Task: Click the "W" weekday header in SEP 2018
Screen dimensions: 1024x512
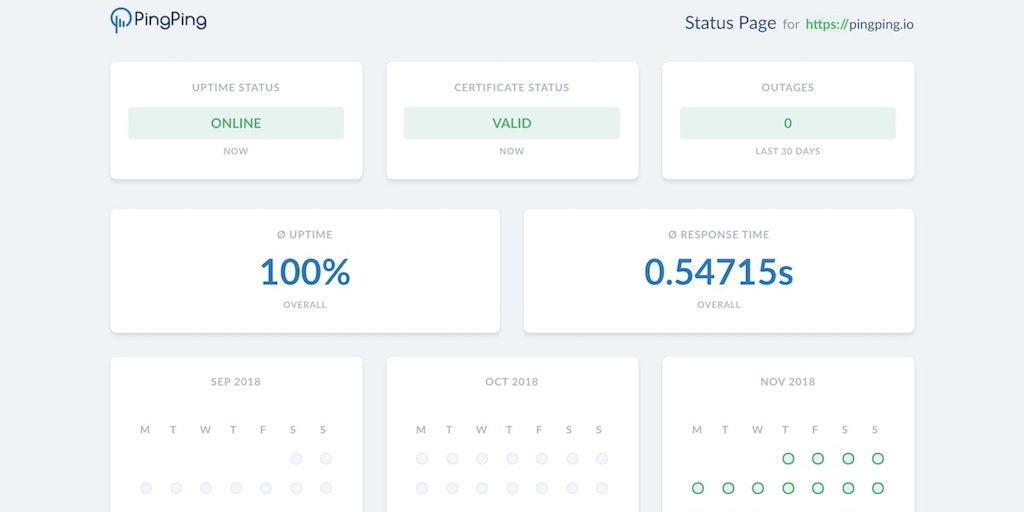Action: pos(206,430)
